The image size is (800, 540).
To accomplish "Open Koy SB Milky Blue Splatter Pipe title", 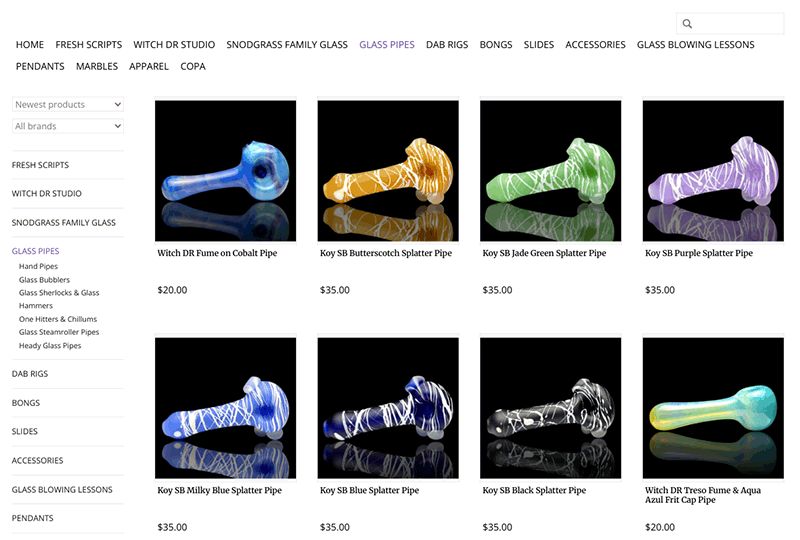I will click(x=219, y=490).
